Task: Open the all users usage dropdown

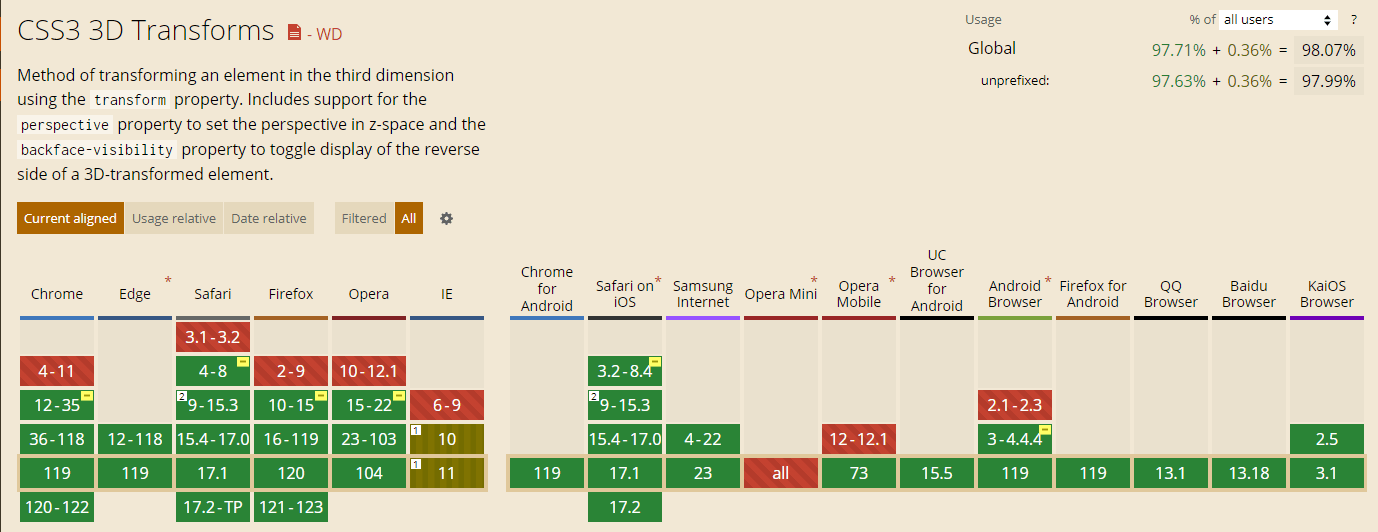Action: click(x=1278, y=20)
